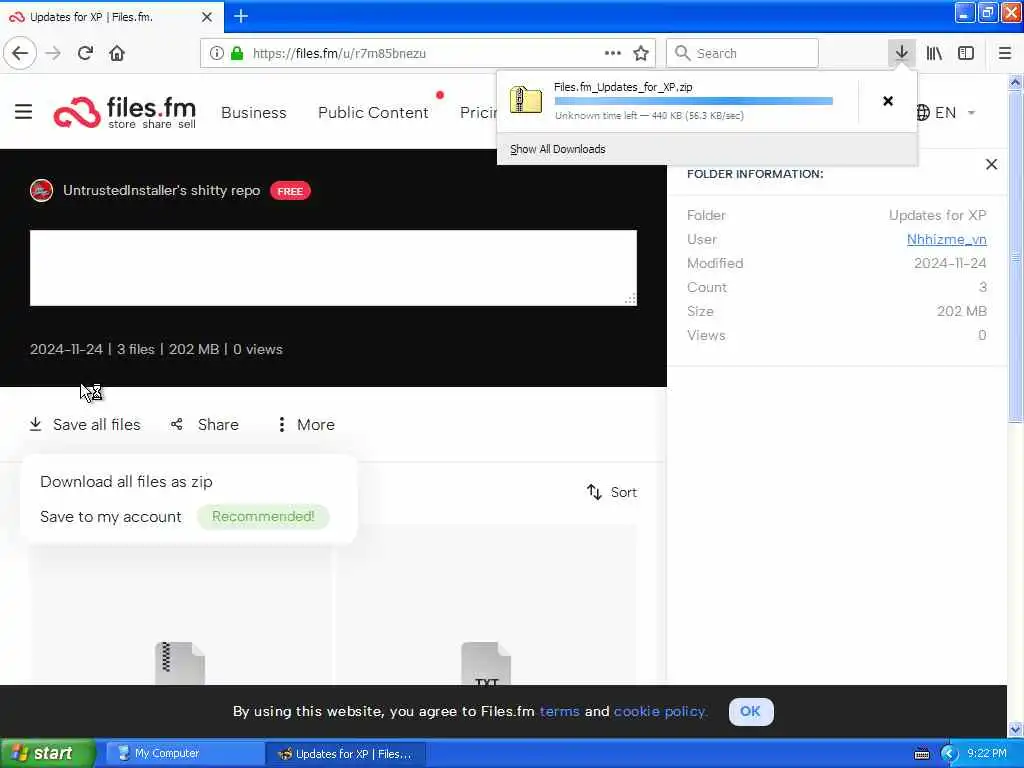Open the downloads toolbar arrow

tap(901, 53)
